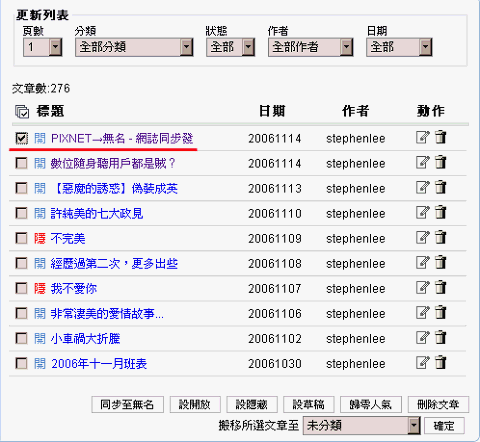Open the 非常淒美的愛情故事... link
The width and height of the screenshot is (480, 442).
point(107,313)
